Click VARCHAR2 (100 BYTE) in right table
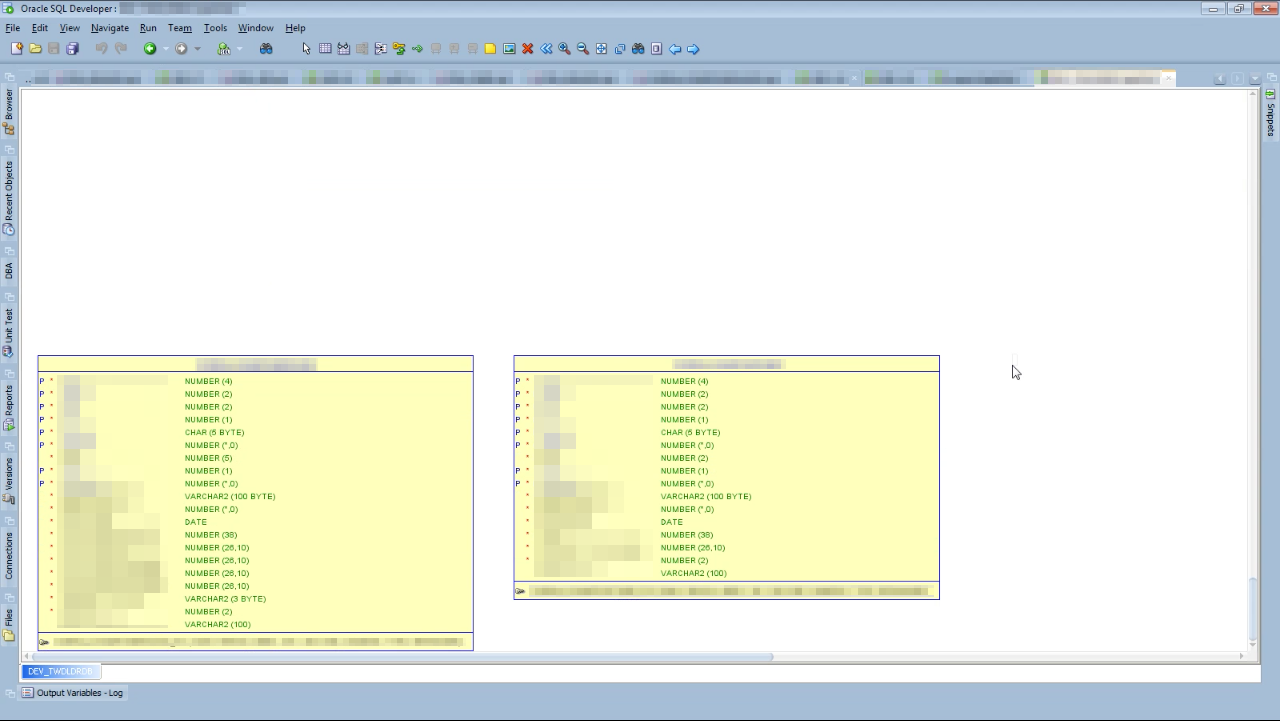The height and width of the screenshot is (721, 1280). click(x=706, y=496)
